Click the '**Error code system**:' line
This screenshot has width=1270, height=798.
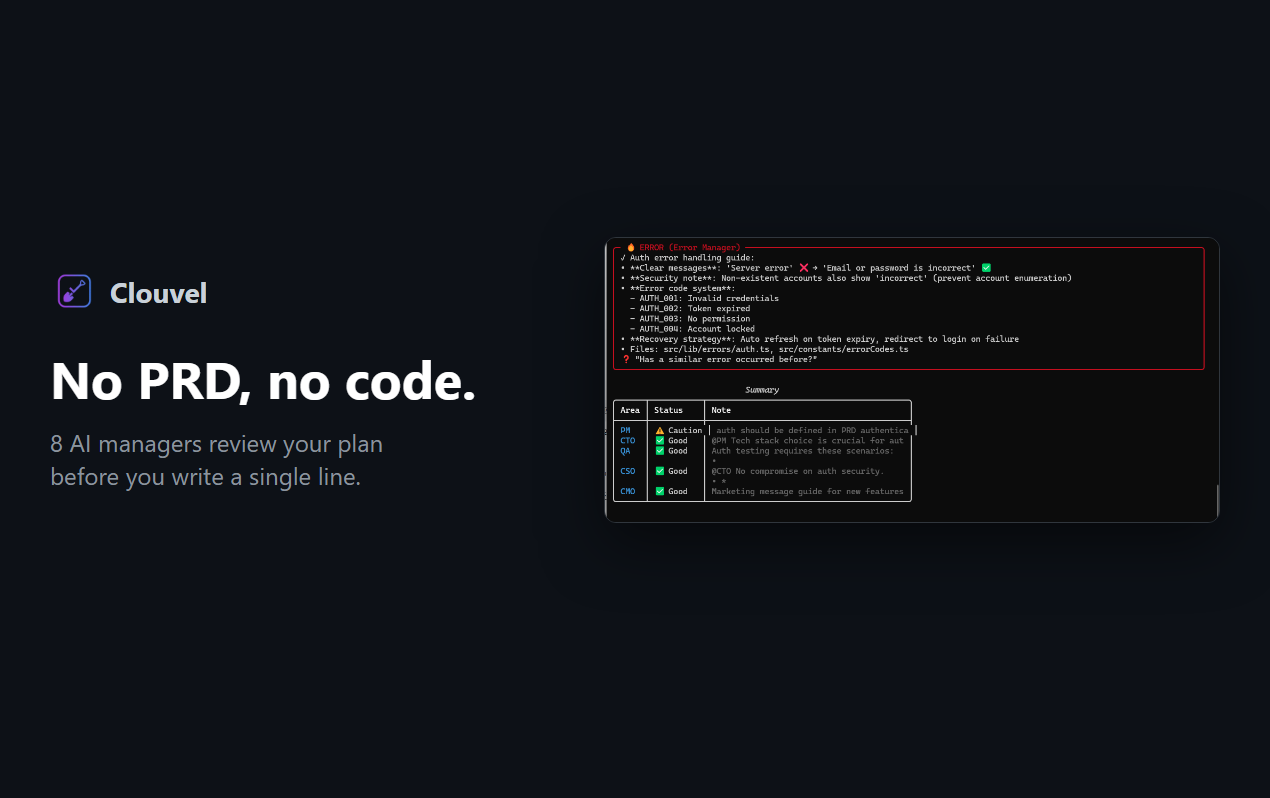coord(677,288)
